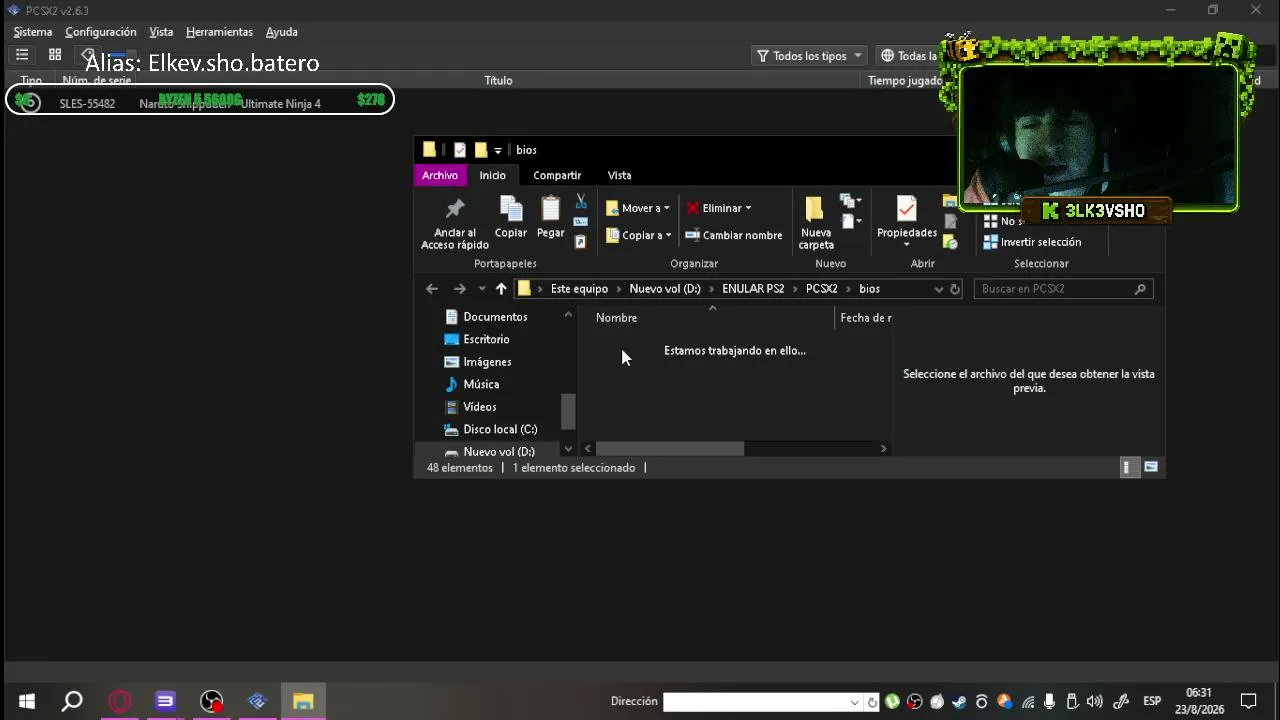Open the uTorrent tray icon
1280x720 pixels.
[x=892, y=701]
